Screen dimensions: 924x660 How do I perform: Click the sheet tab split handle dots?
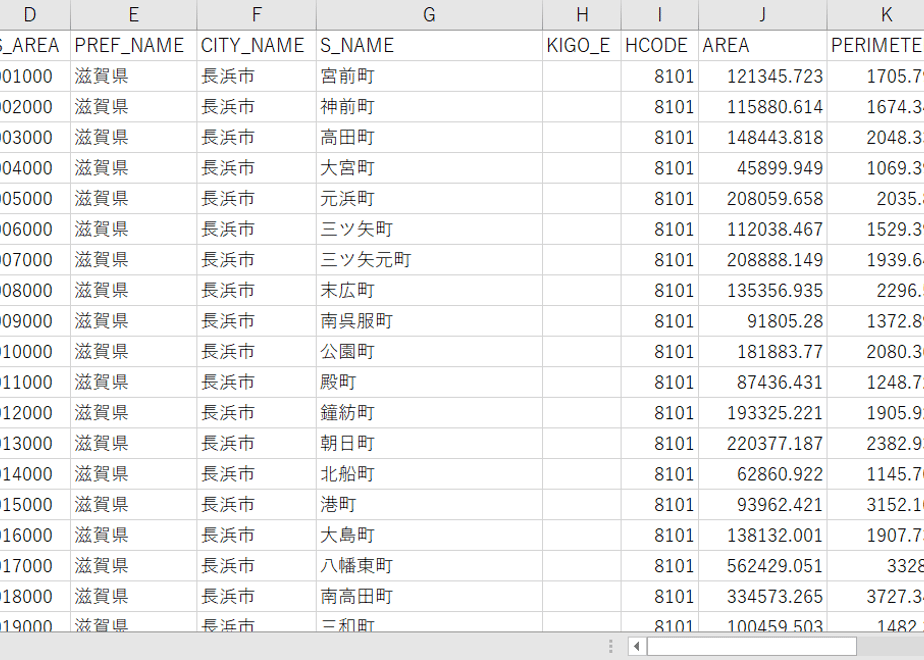point(610,646)
